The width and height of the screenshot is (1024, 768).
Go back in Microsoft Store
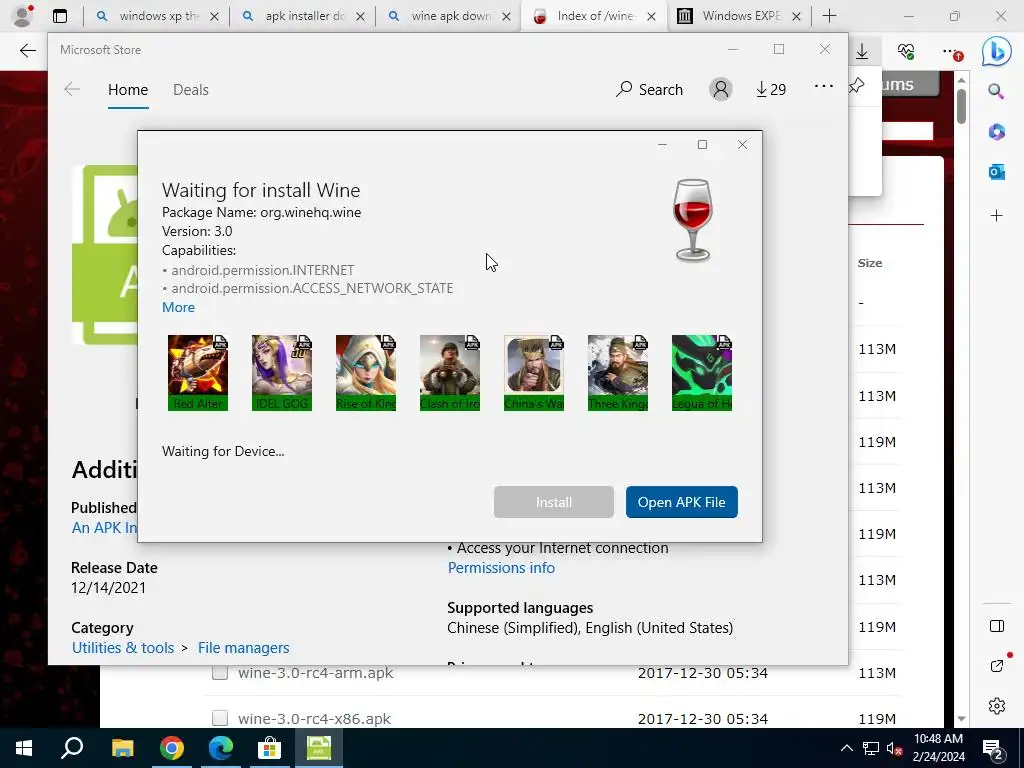[72, 89]
